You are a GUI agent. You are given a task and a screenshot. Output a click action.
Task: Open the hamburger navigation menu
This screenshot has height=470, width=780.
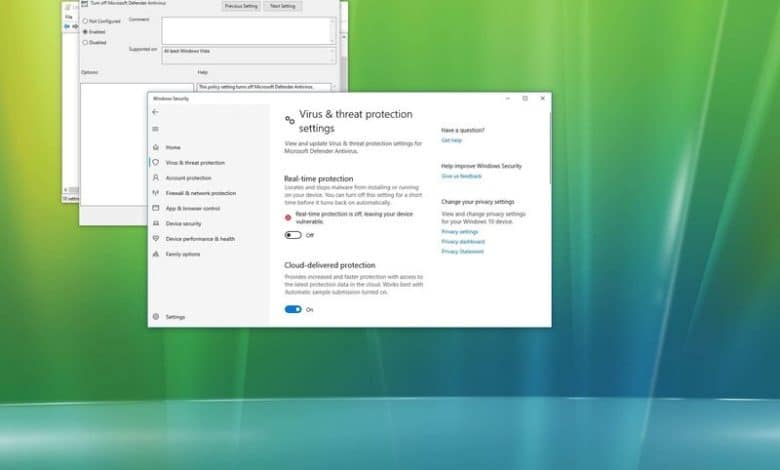155,129
